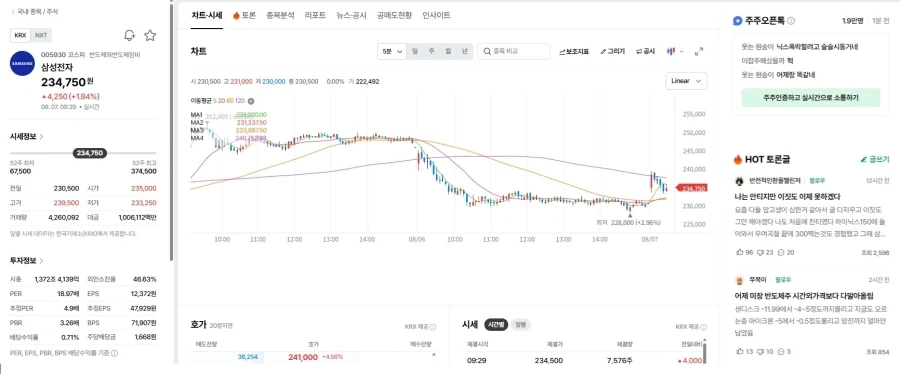The image size is (900, 374).
Task: Open the 차트·시세 tab
Action: [207, 15]
